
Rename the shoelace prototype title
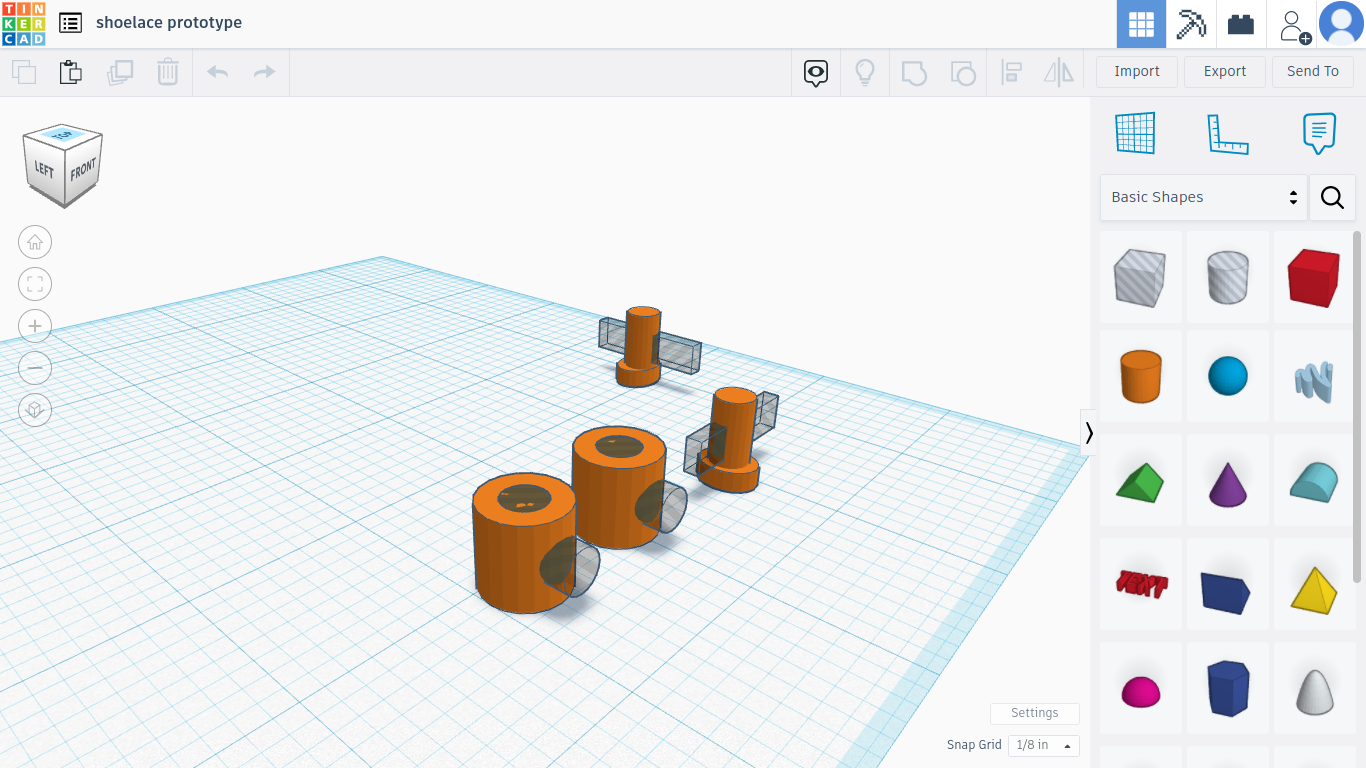(x=169, y=23)
